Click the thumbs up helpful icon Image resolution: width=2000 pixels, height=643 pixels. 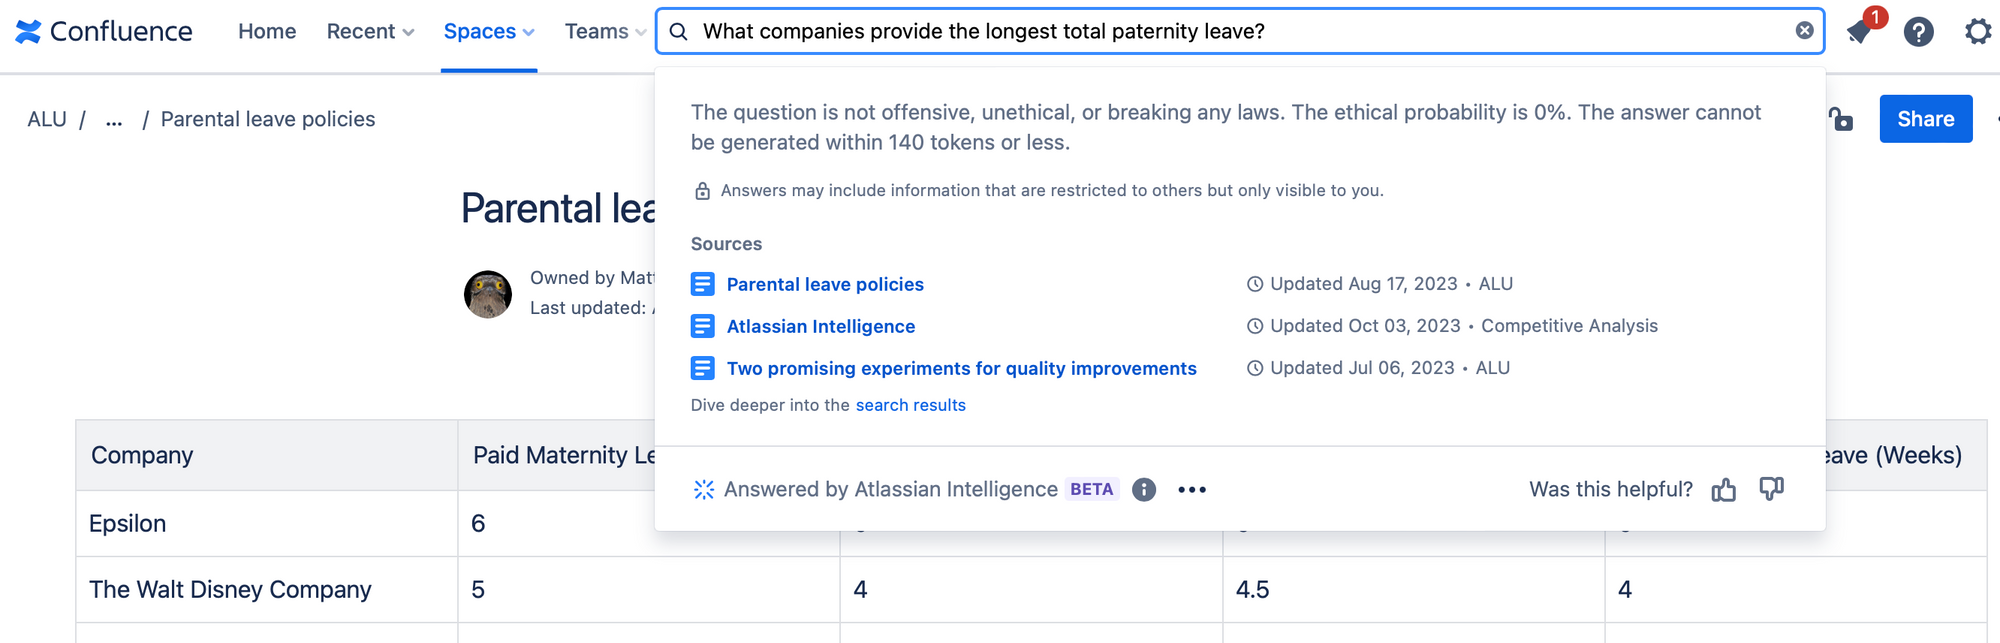tap(1723, 489)
